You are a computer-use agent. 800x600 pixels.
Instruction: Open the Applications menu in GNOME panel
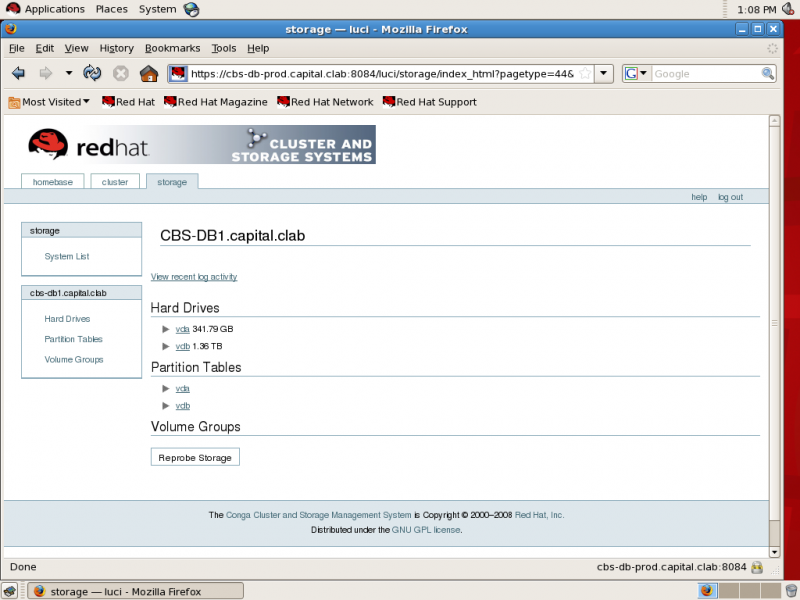pyautogui.click(x=46, y=9)
